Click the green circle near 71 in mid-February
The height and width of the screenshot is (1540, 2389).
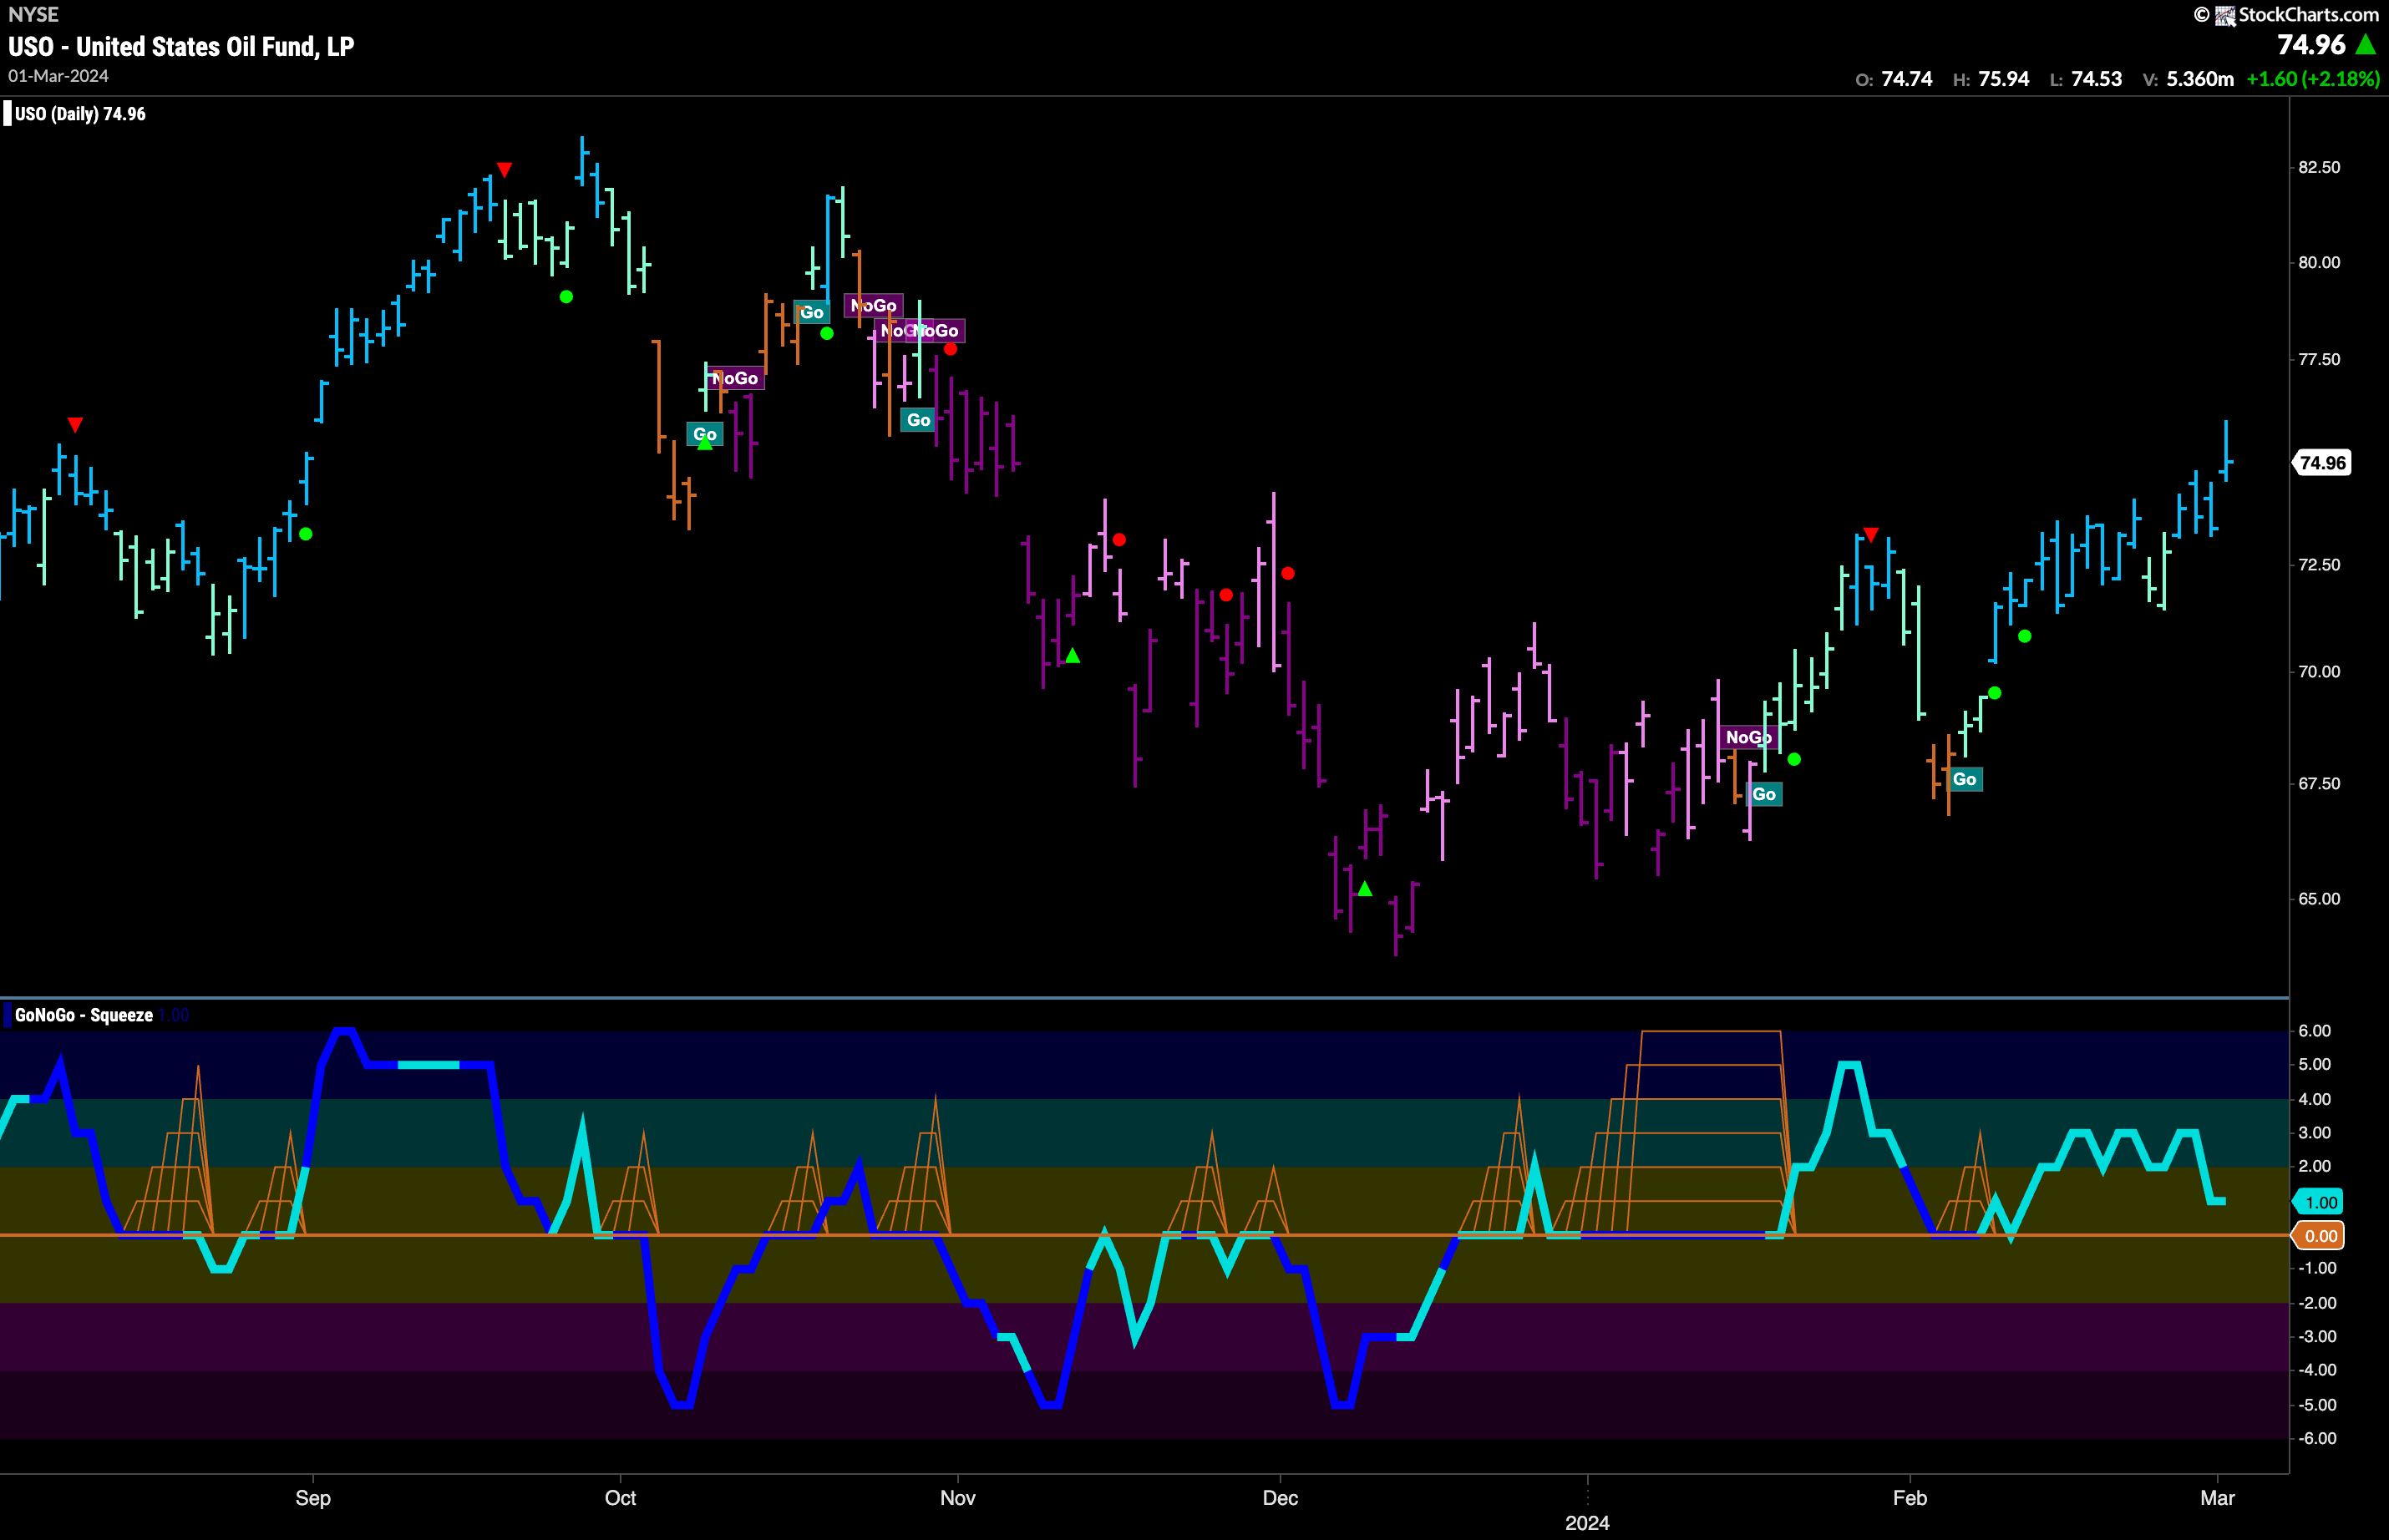pyautogui.click(x=2024, y=636)
